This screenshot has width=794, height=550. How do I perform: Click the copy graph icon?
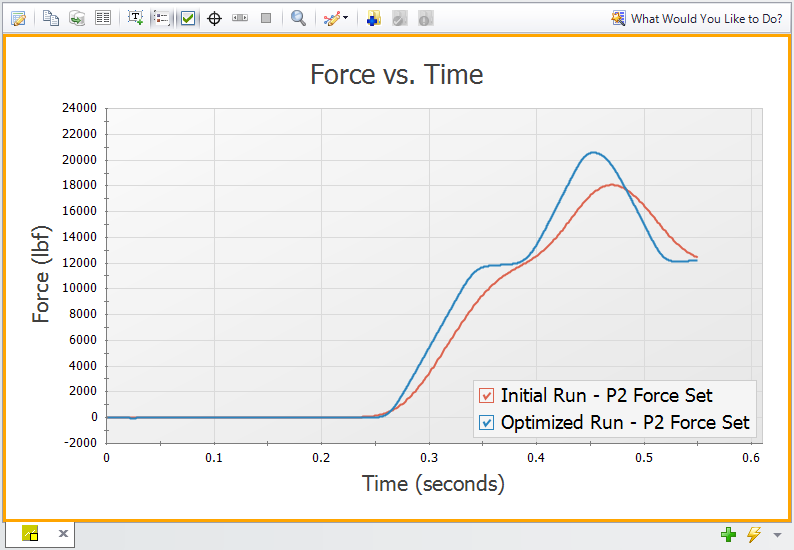pos(51,18)
